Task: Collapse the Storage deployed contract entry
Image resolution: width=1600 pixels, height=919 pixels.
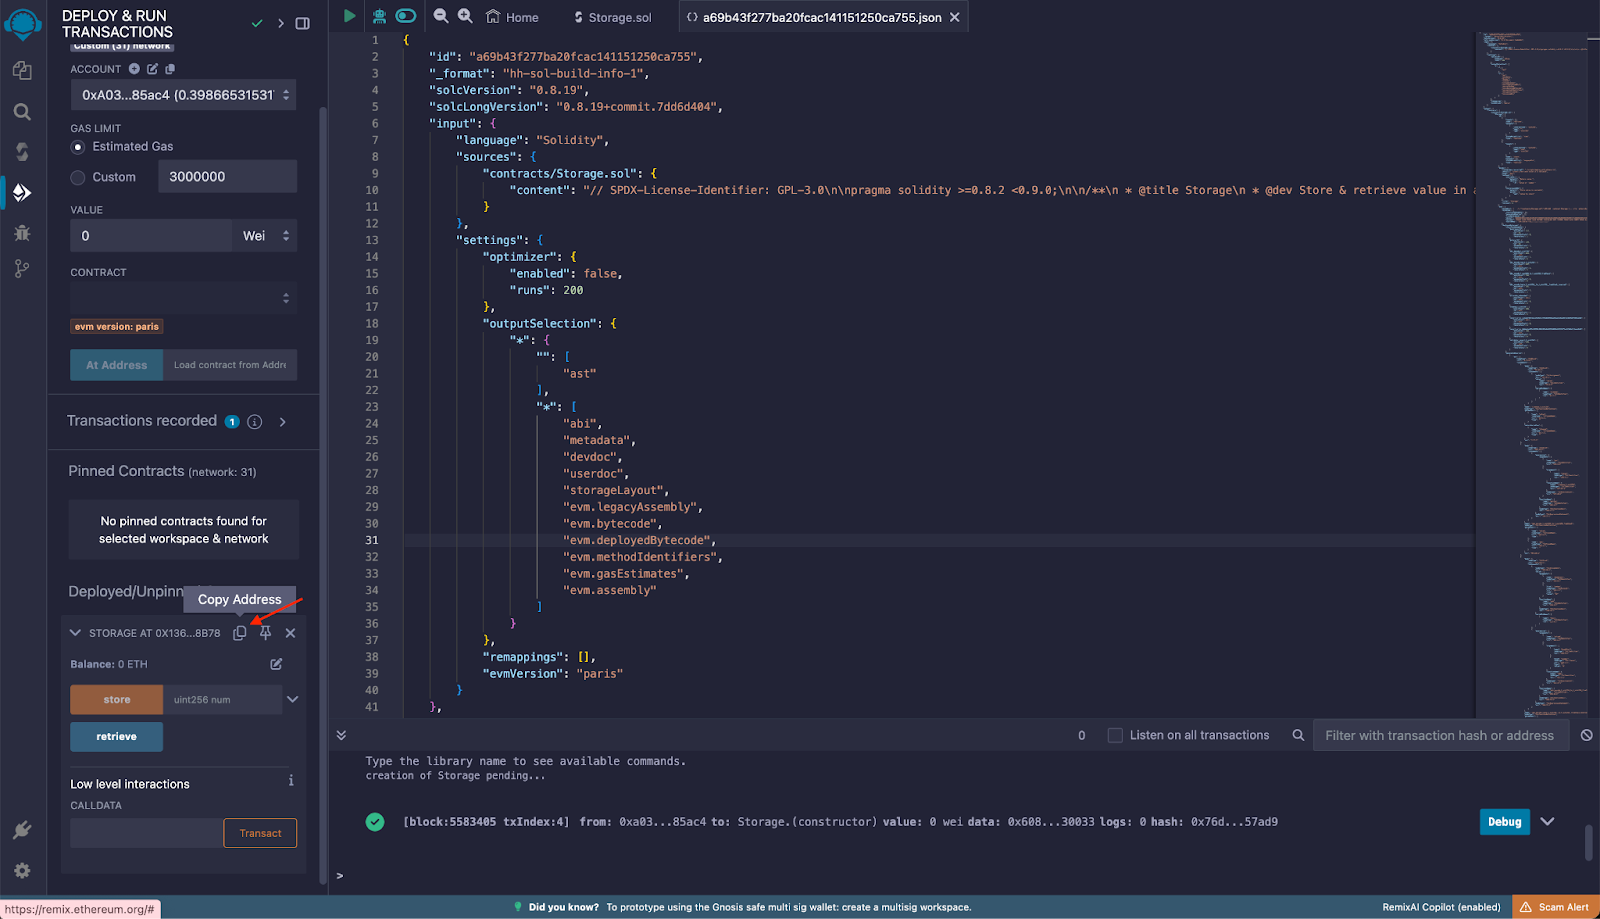Action: (75, 633)
